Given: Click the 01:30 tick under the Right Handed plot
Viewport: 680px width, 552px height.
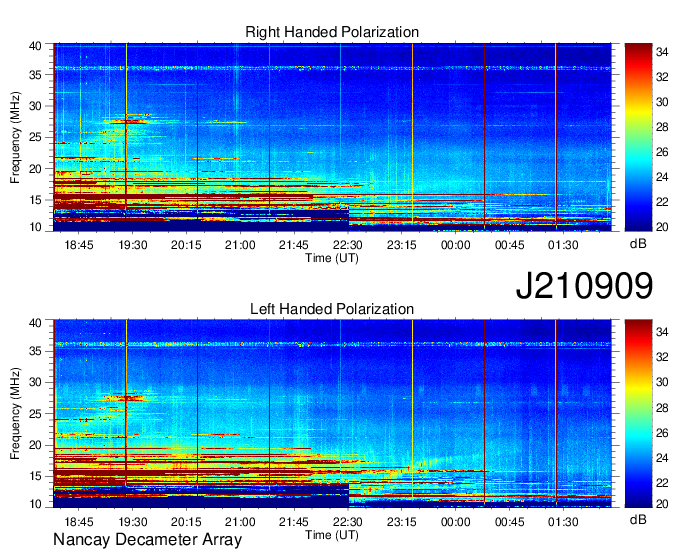Looking at the screenshot, I should [x=563, y=245].
